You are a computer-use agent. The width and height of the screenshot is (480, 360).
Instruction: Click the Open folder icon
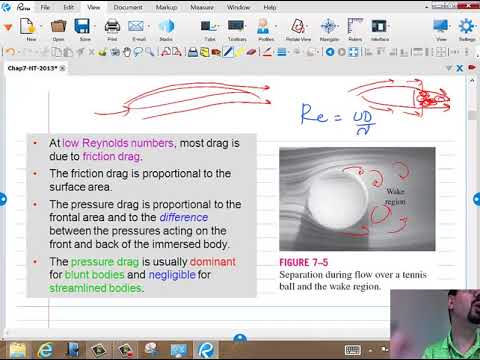click(x=58, y=26)
